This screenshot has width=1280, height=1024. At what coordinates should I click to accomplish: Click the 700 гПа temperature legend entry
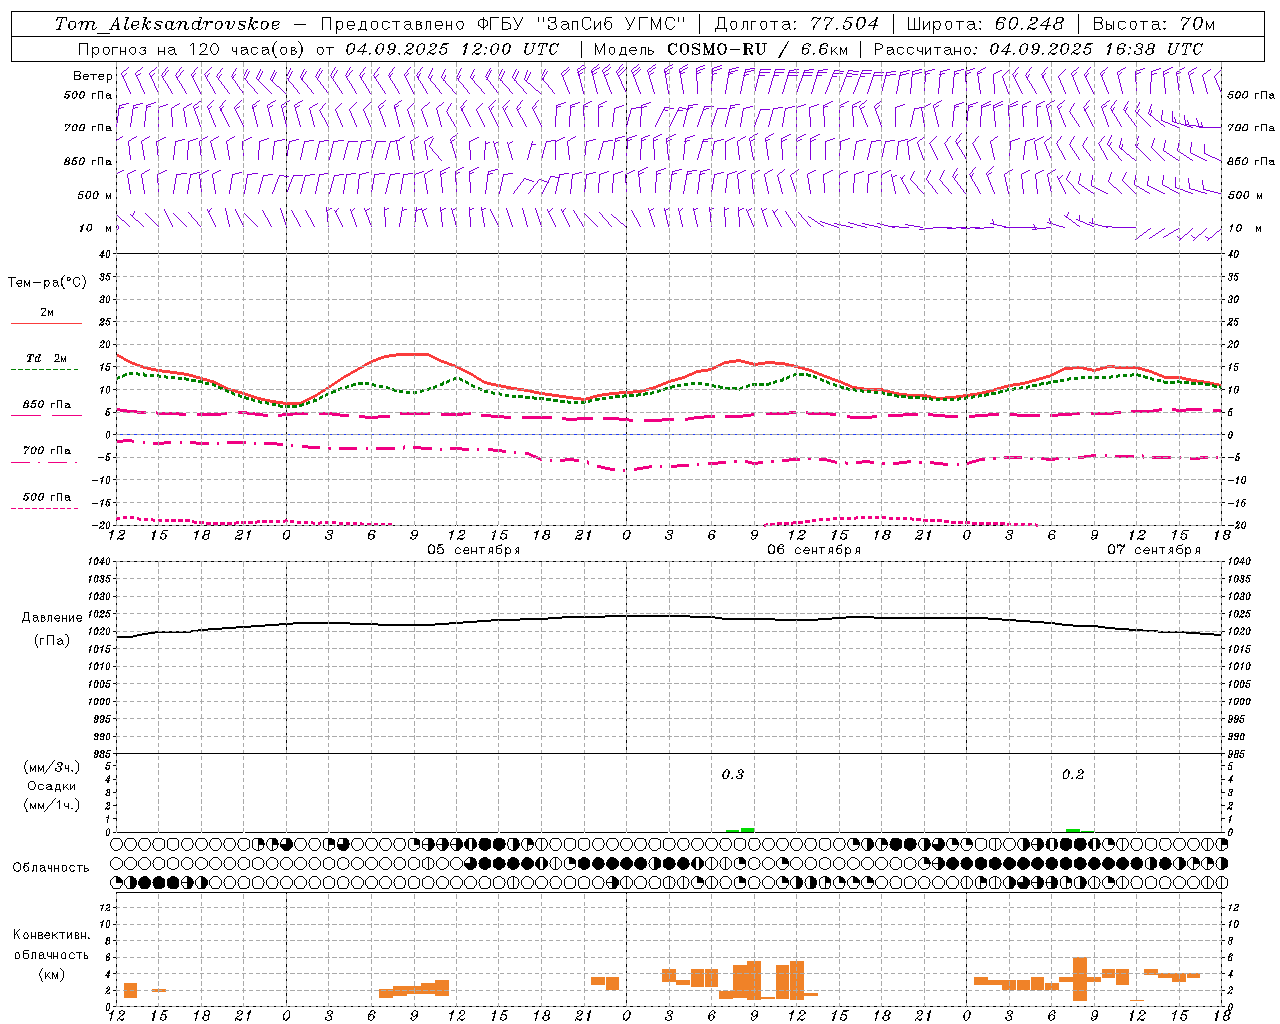coord(46,451)
